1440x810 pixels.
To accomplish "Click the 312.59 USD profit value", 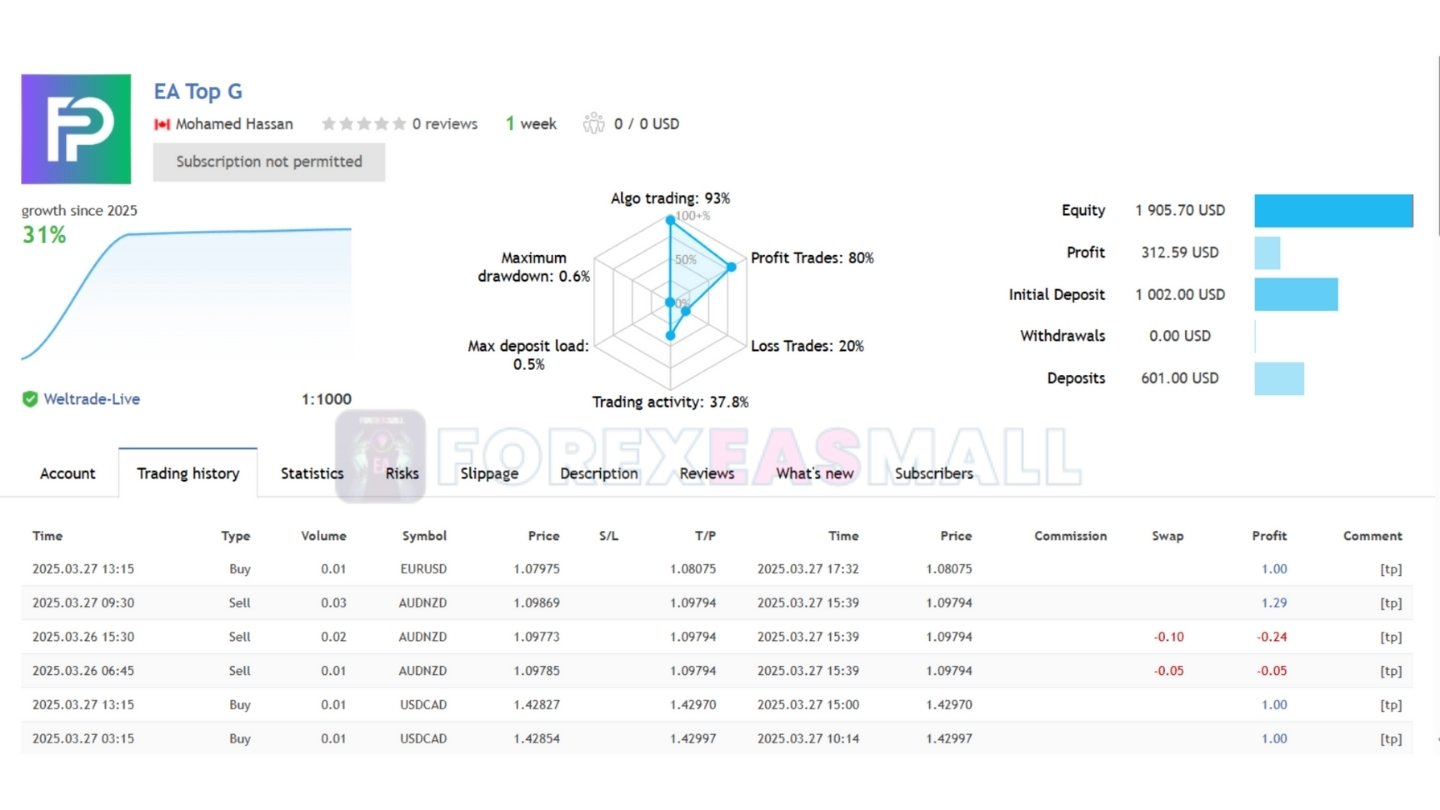I will (x=1180, y=253).
